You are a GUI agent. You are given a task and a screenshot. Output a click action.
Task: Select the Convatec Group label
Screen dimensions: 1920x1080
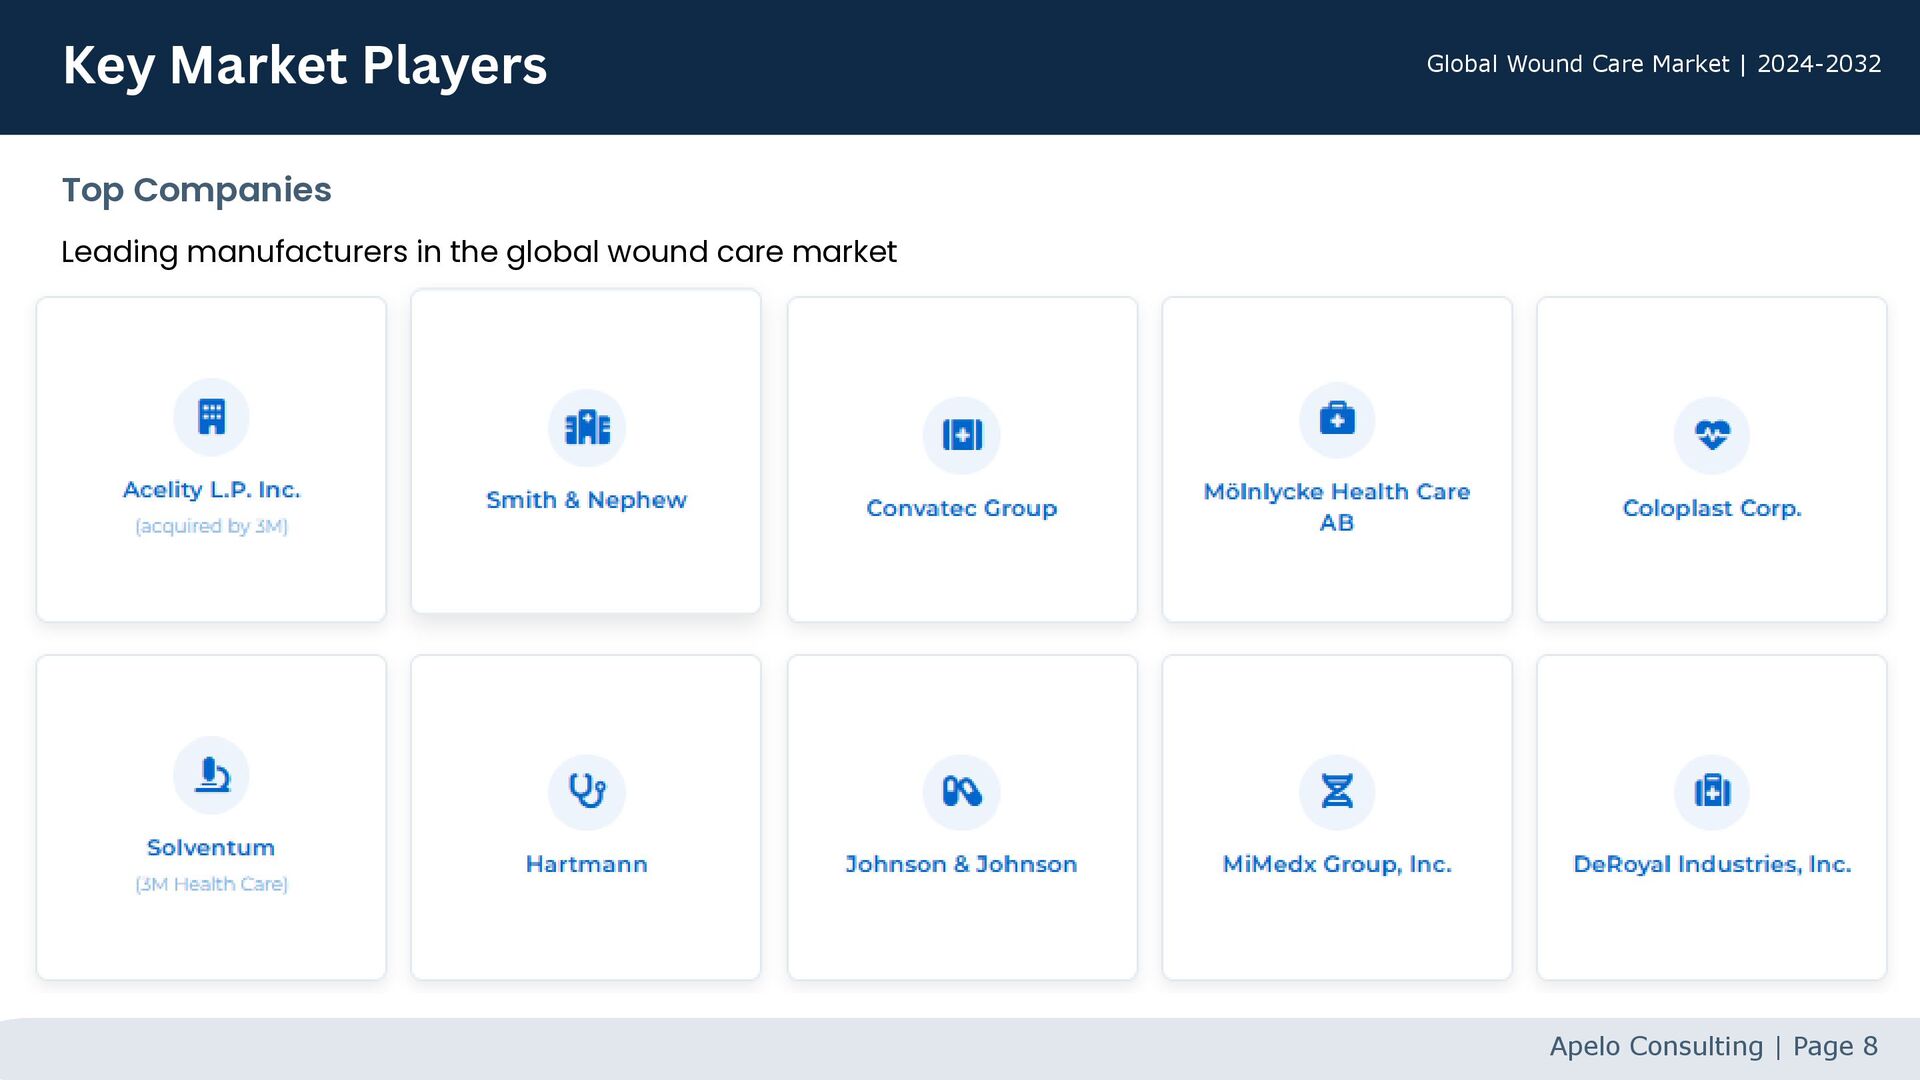tap(962, 508)
